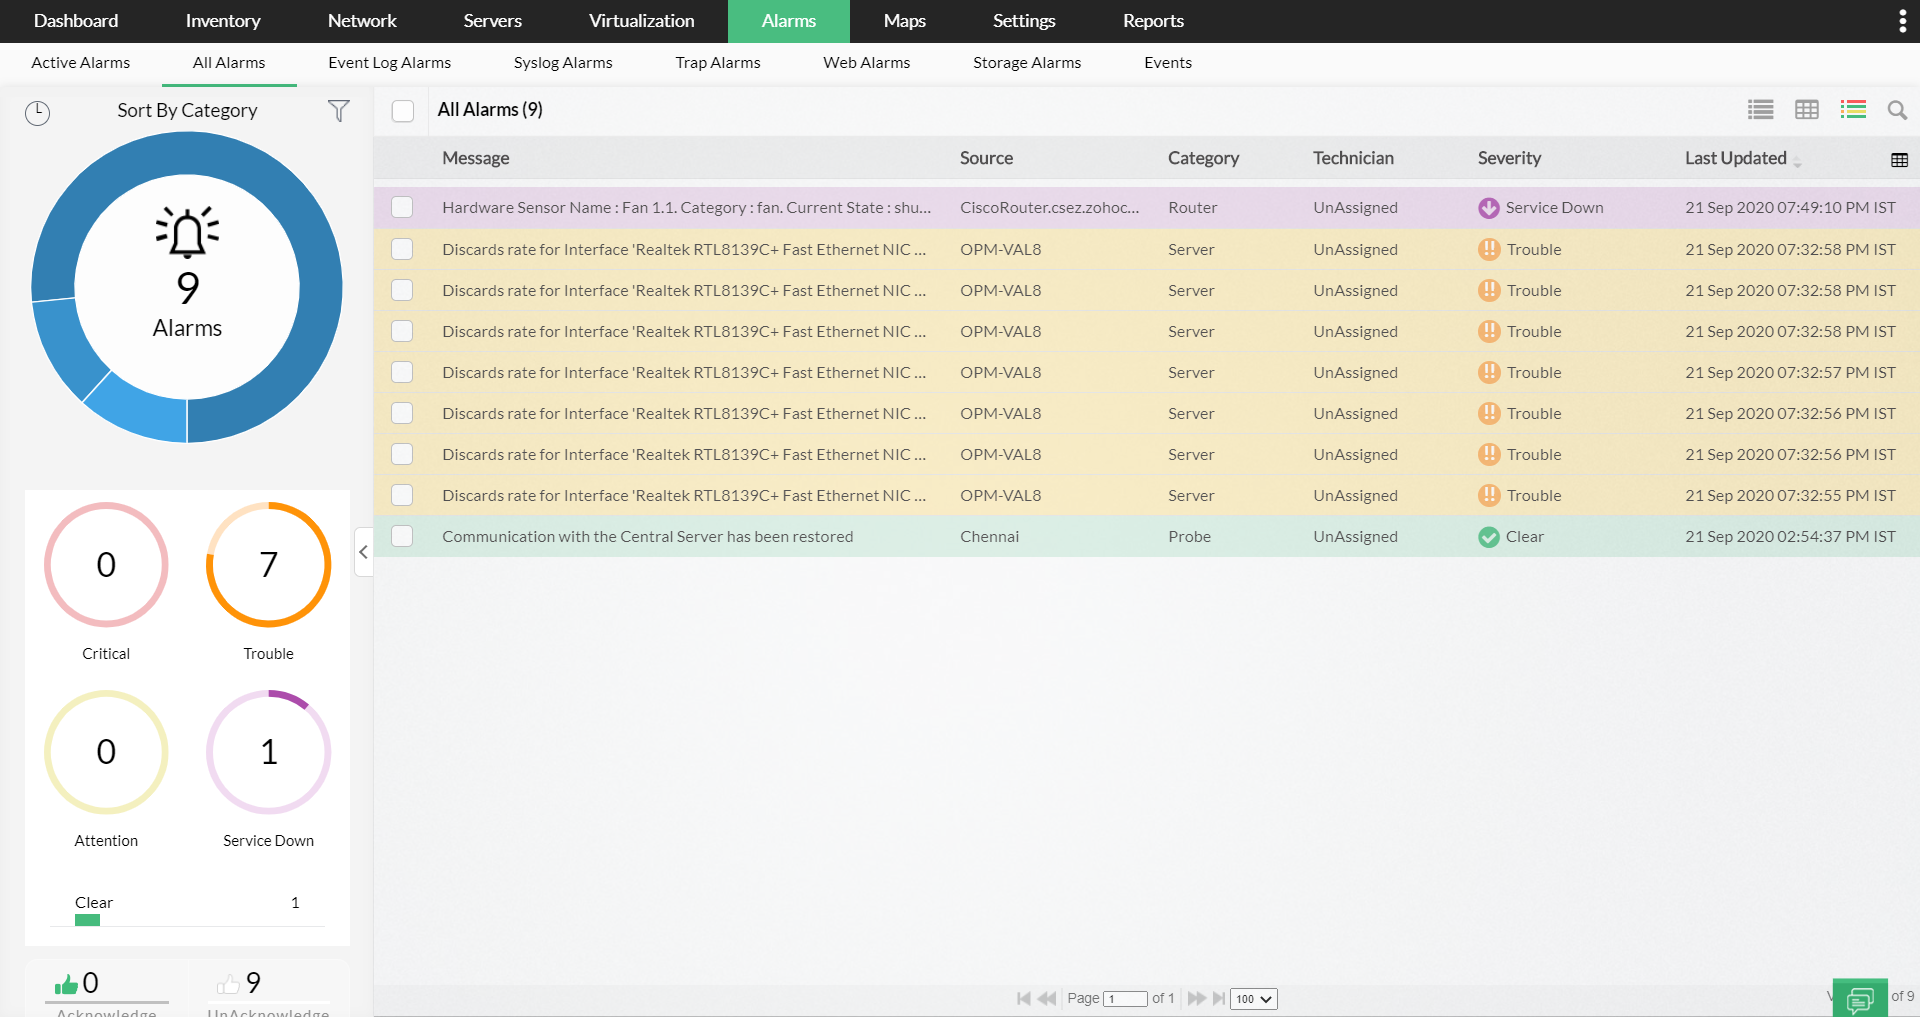Viewport: 1920px width, 1017px height.
Task: Open the Network menu
Action: (x=362, y=21)
